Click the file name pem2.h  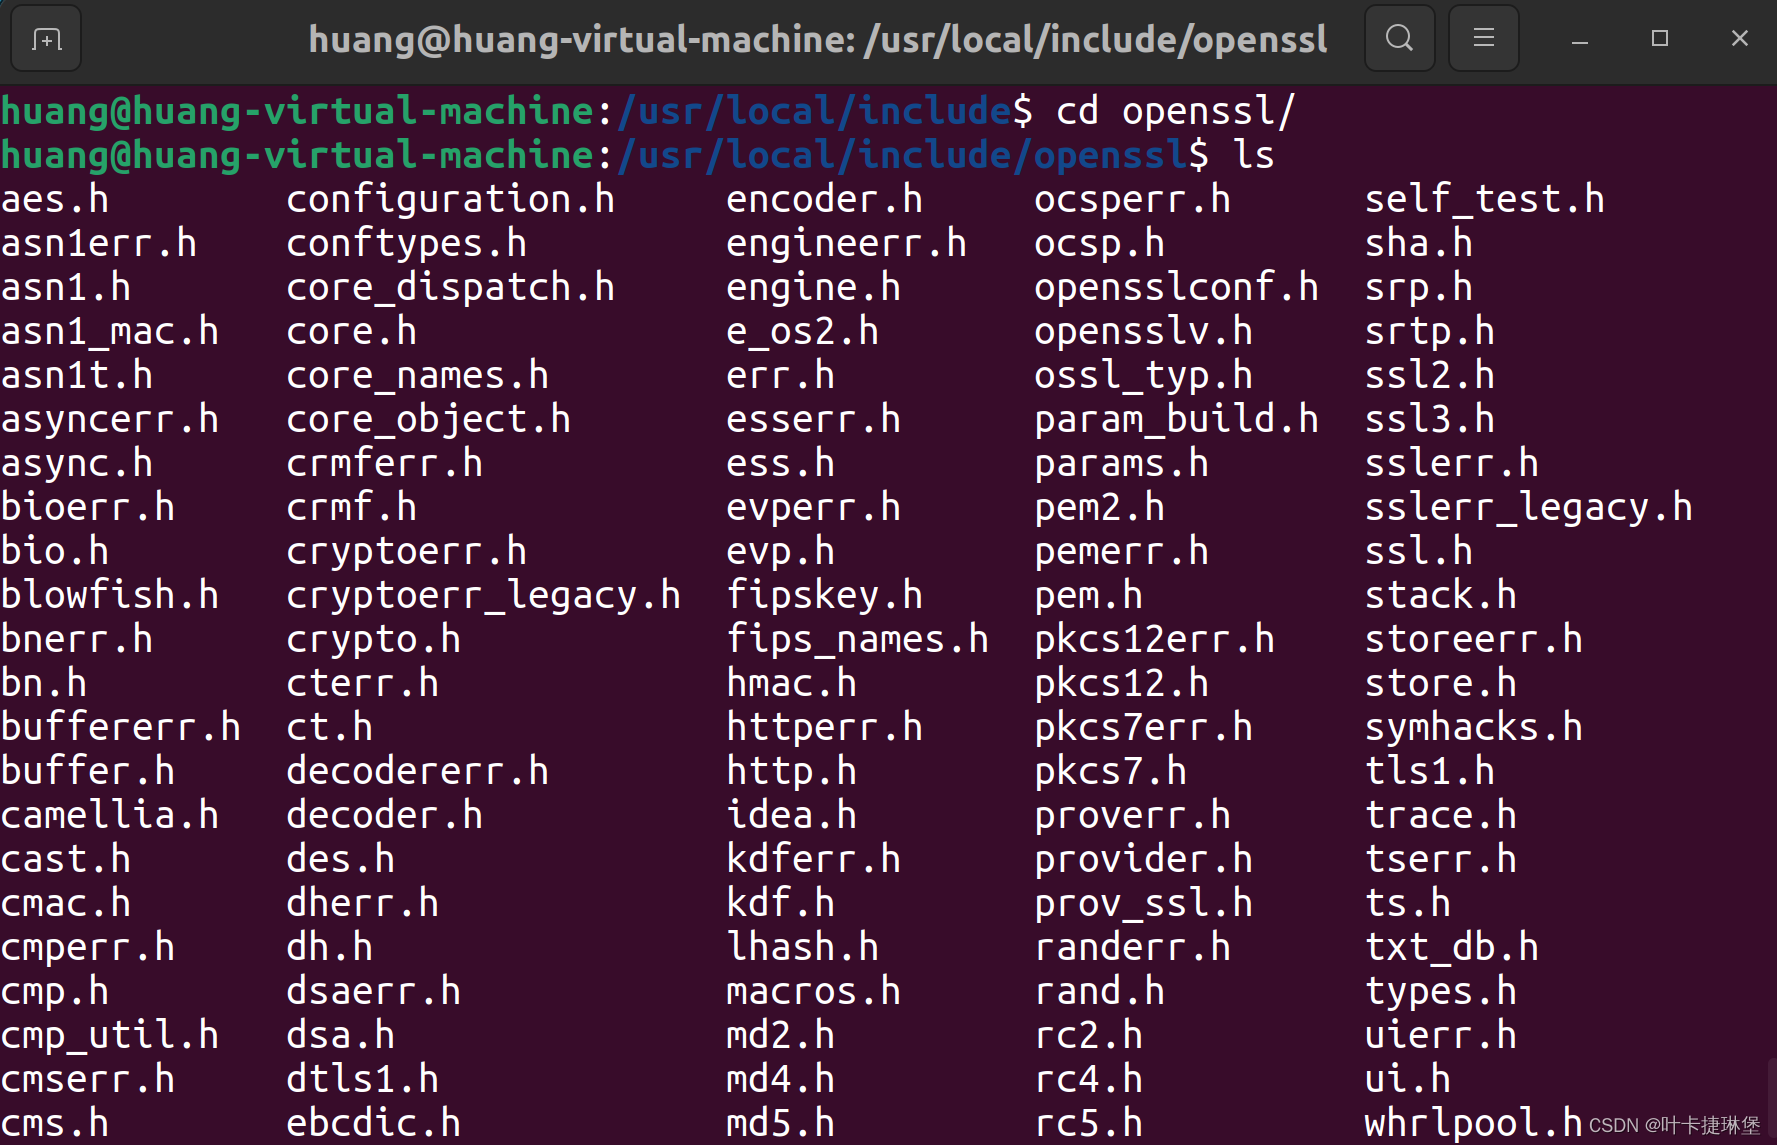click(x=1100, y=507)
